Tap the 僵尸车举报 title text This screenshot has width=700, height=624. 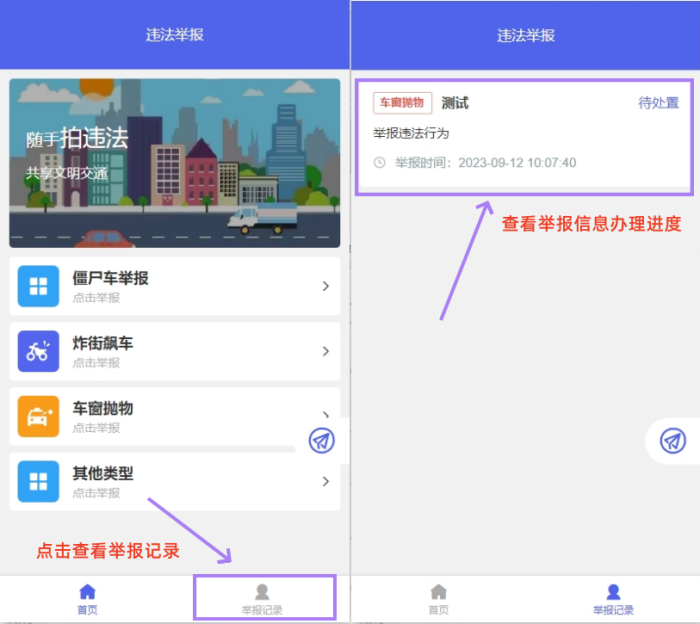coord(110,278)
